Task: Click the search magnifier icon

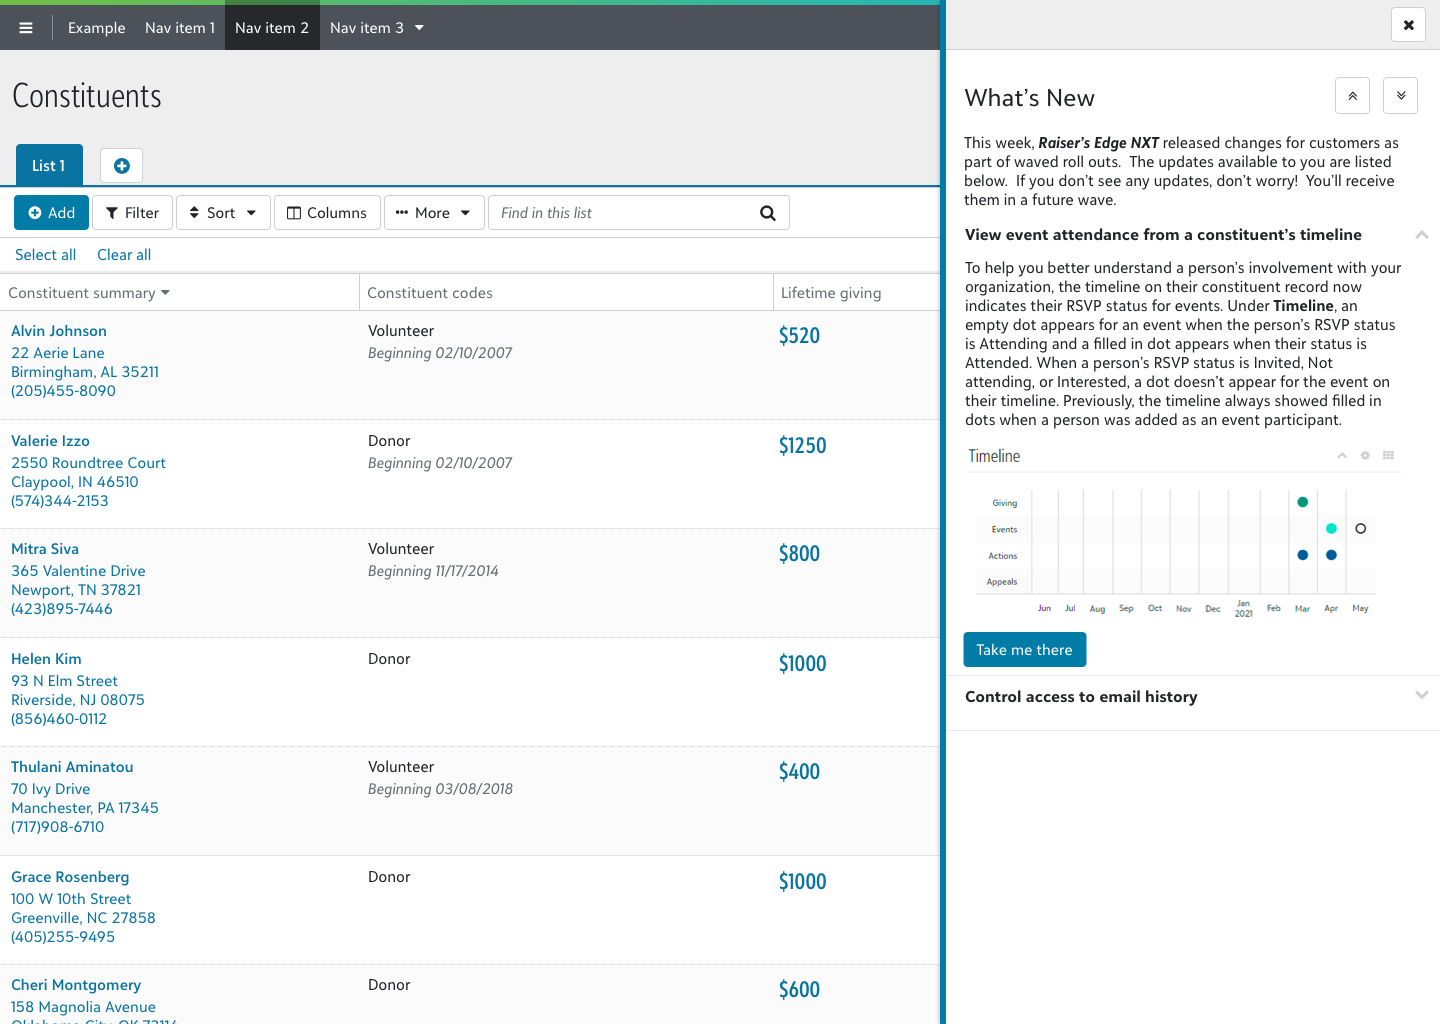Action: click(768, 213)
